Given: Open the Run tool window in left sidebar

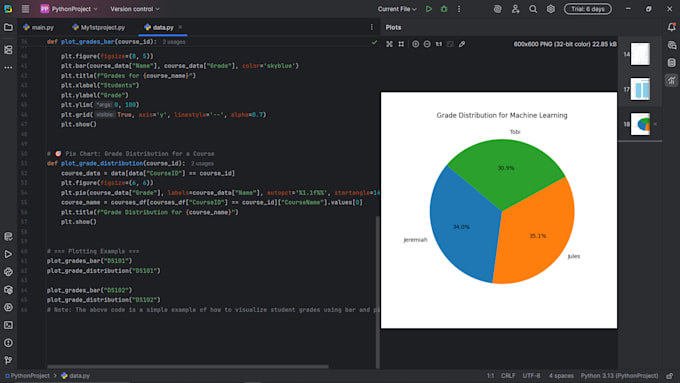Looking at the screenshot, I should (x=8, y=254).
